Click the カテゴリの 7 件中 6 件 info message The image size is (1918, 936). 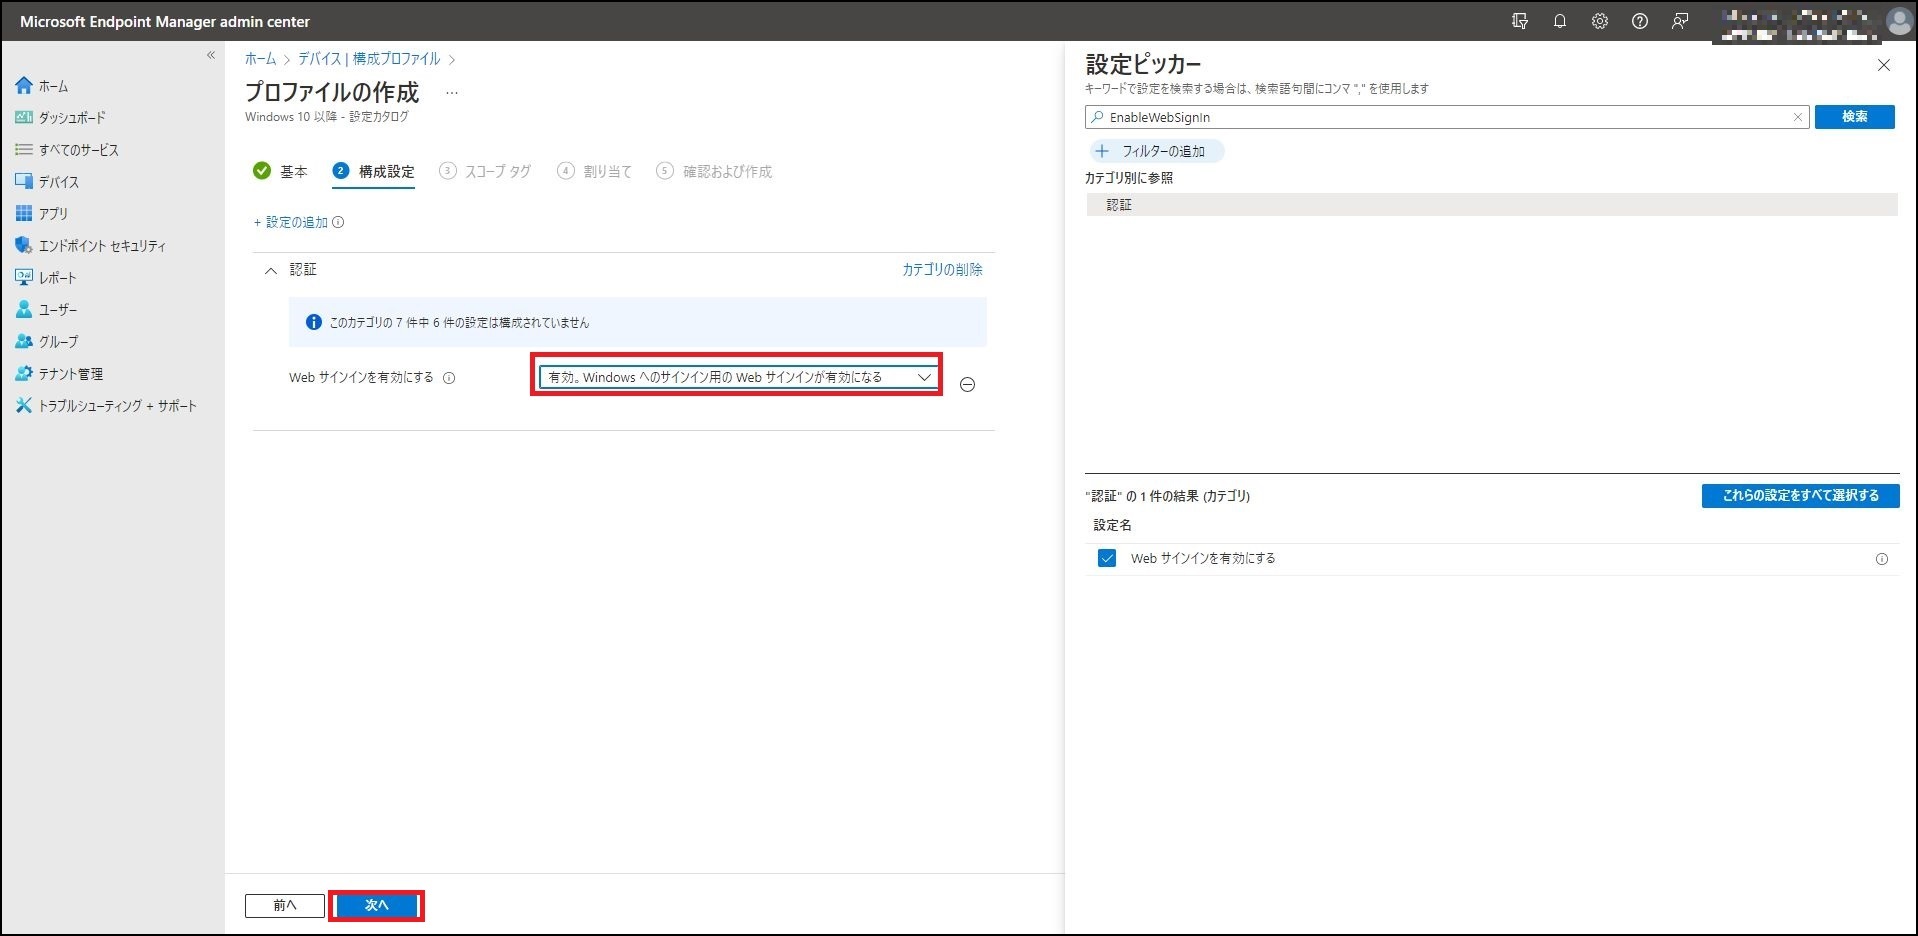638,322
